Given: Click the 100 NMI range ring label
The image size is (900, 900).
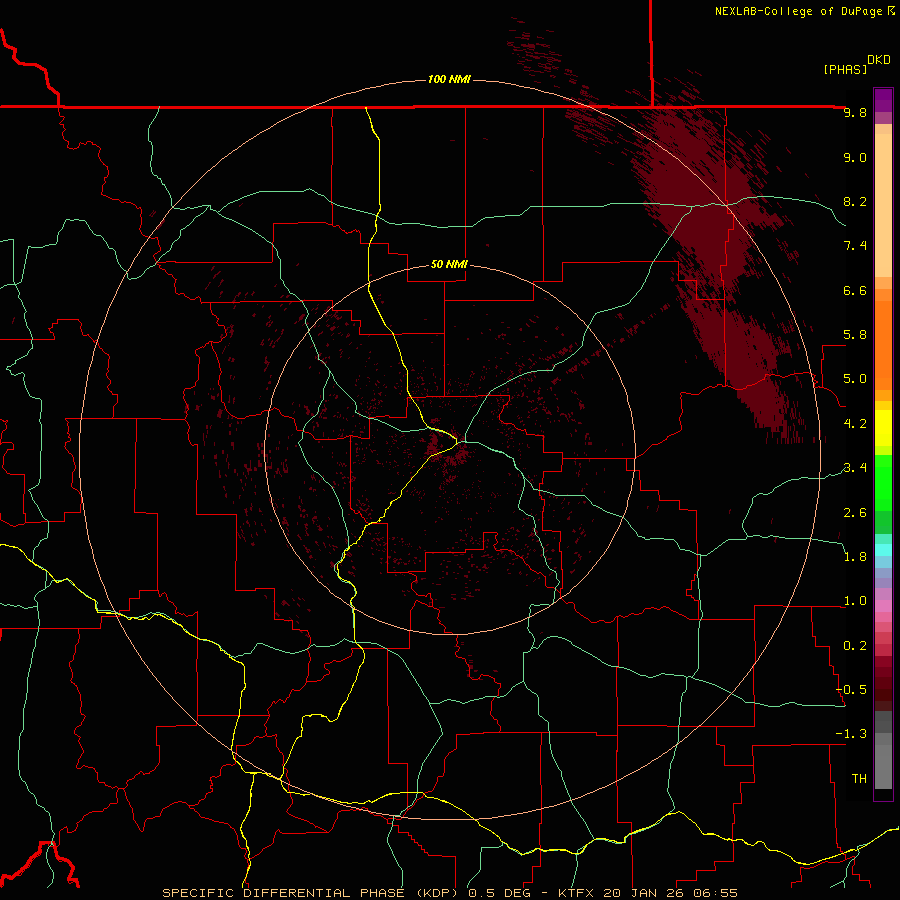Looking at the screenshot, I should click(449, 79).
